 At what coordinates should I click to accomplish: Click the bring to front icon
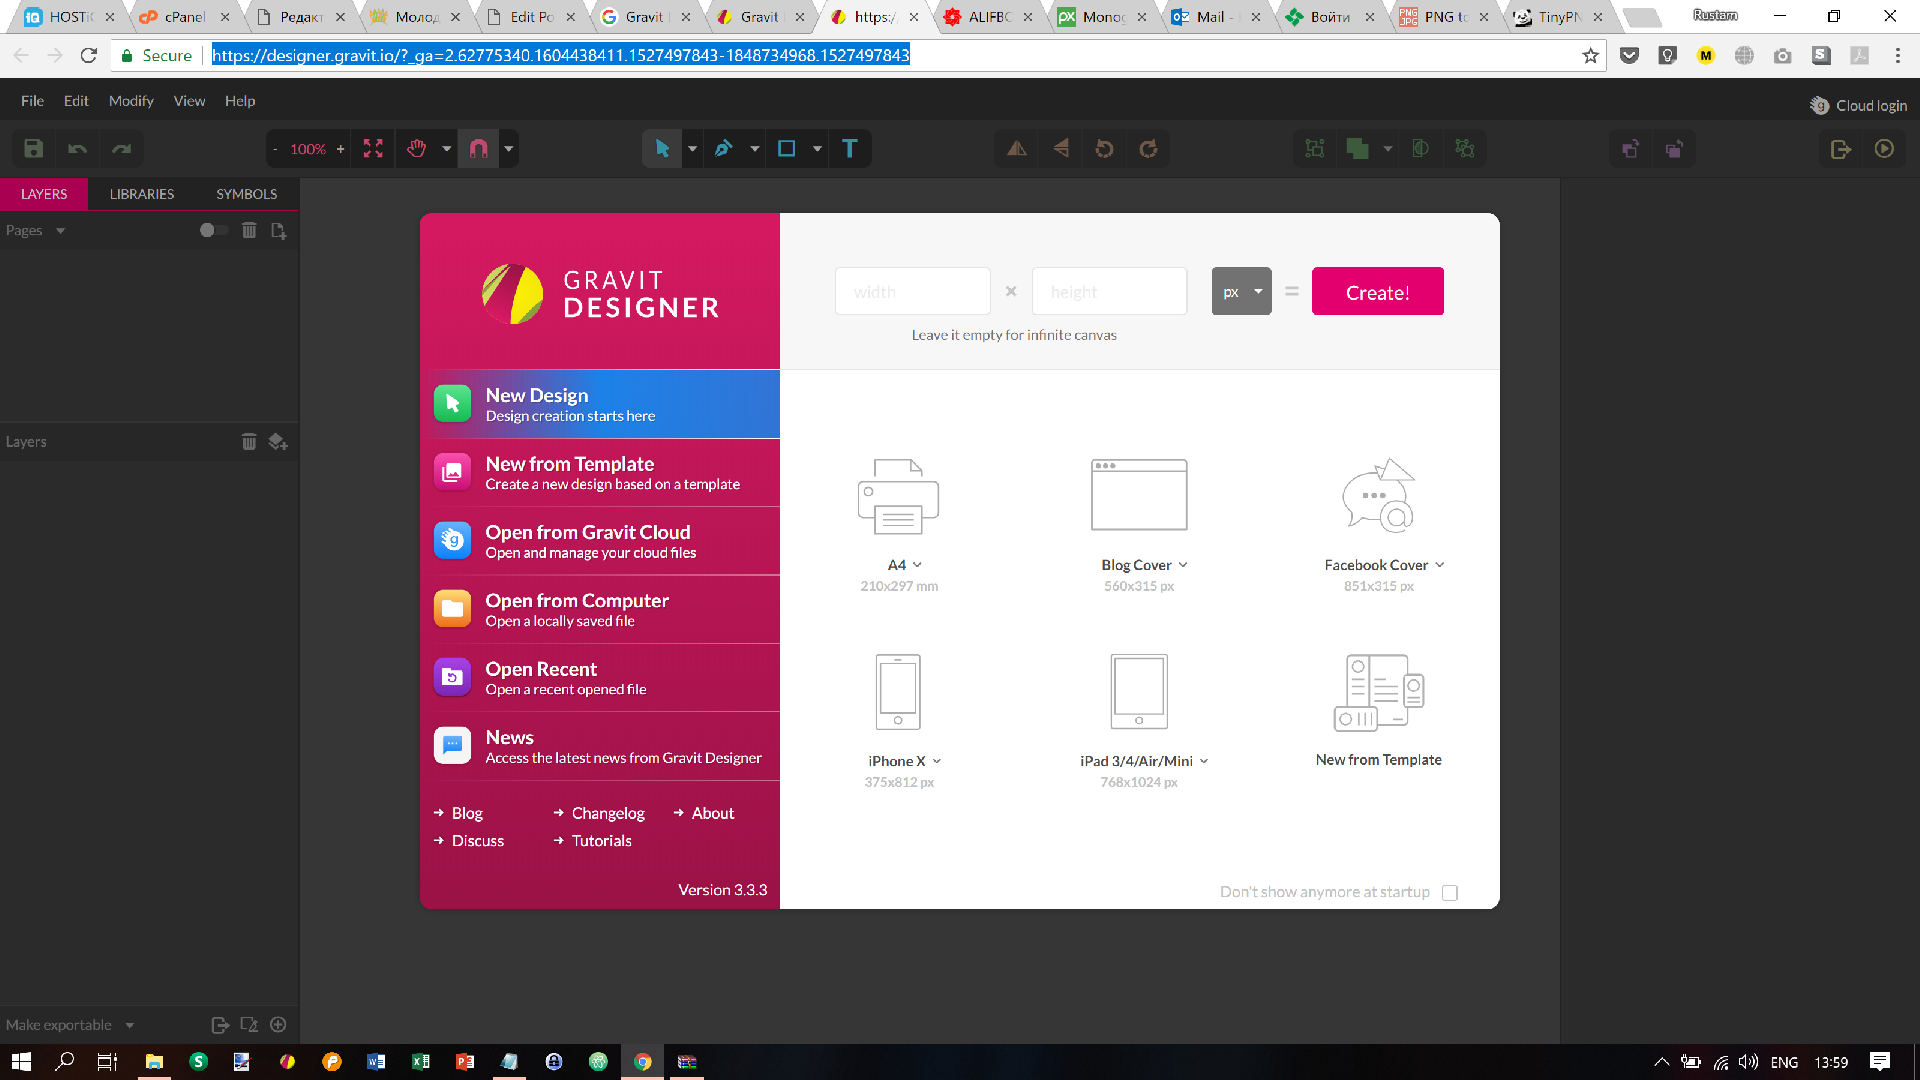pyautogui.click(x=1631, y=149)
